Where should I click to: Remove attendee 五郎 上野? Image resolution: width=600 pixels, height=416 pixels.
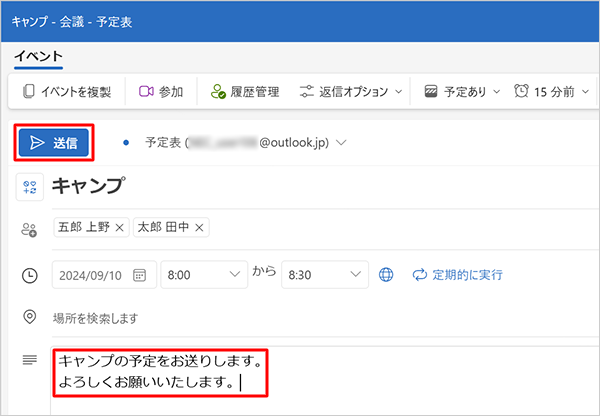coord(119,228)
